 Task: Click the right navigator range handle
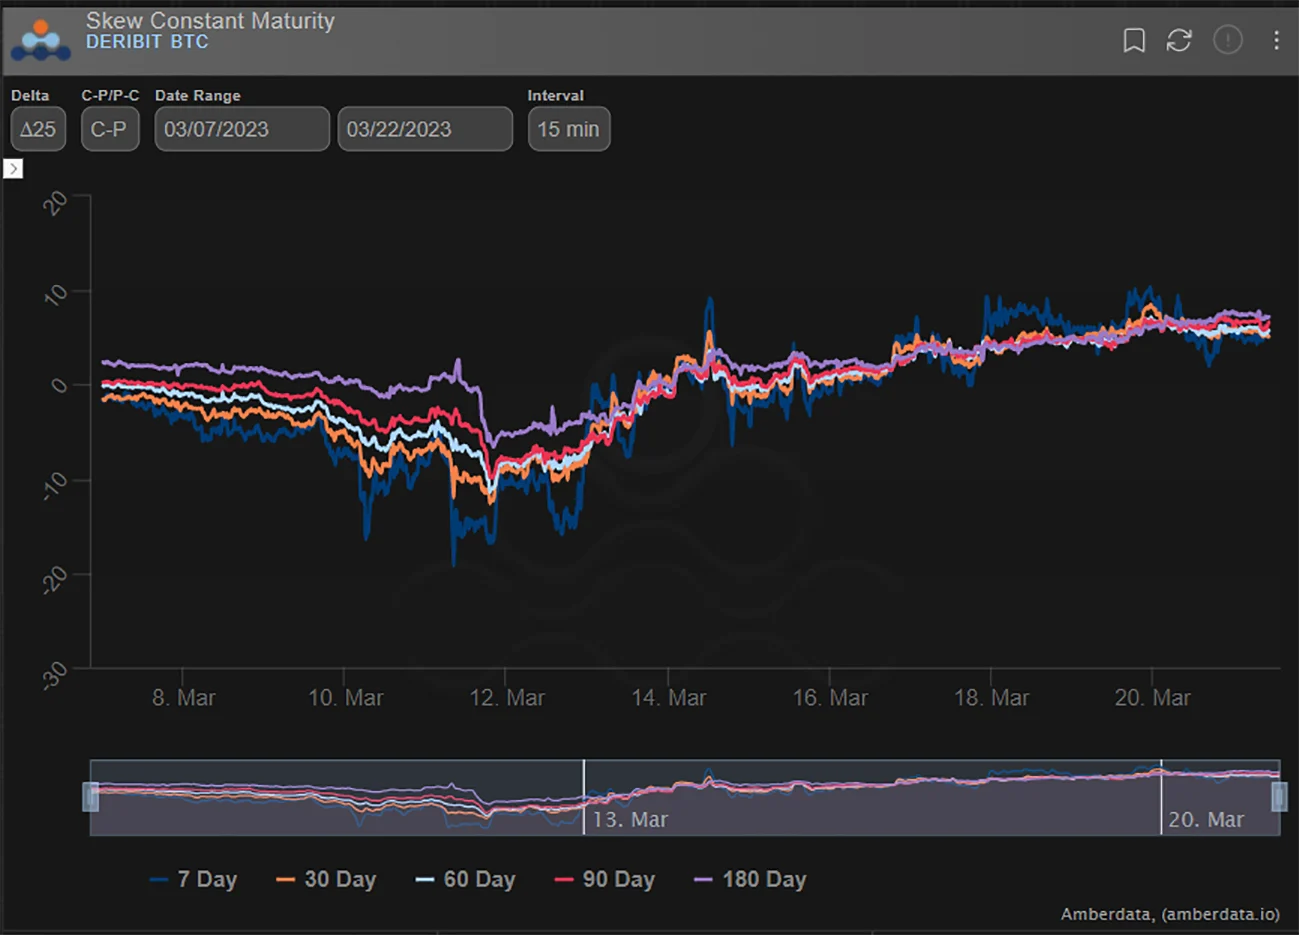pos(1279,797)
